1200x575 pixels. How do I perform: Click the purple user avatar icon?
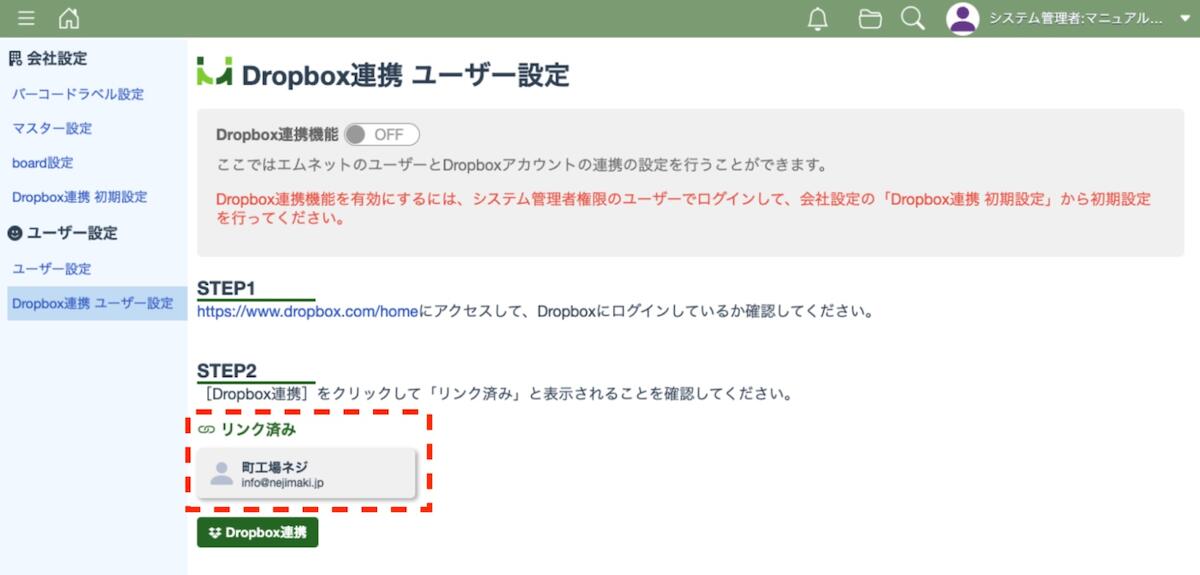tap(962, 18)
